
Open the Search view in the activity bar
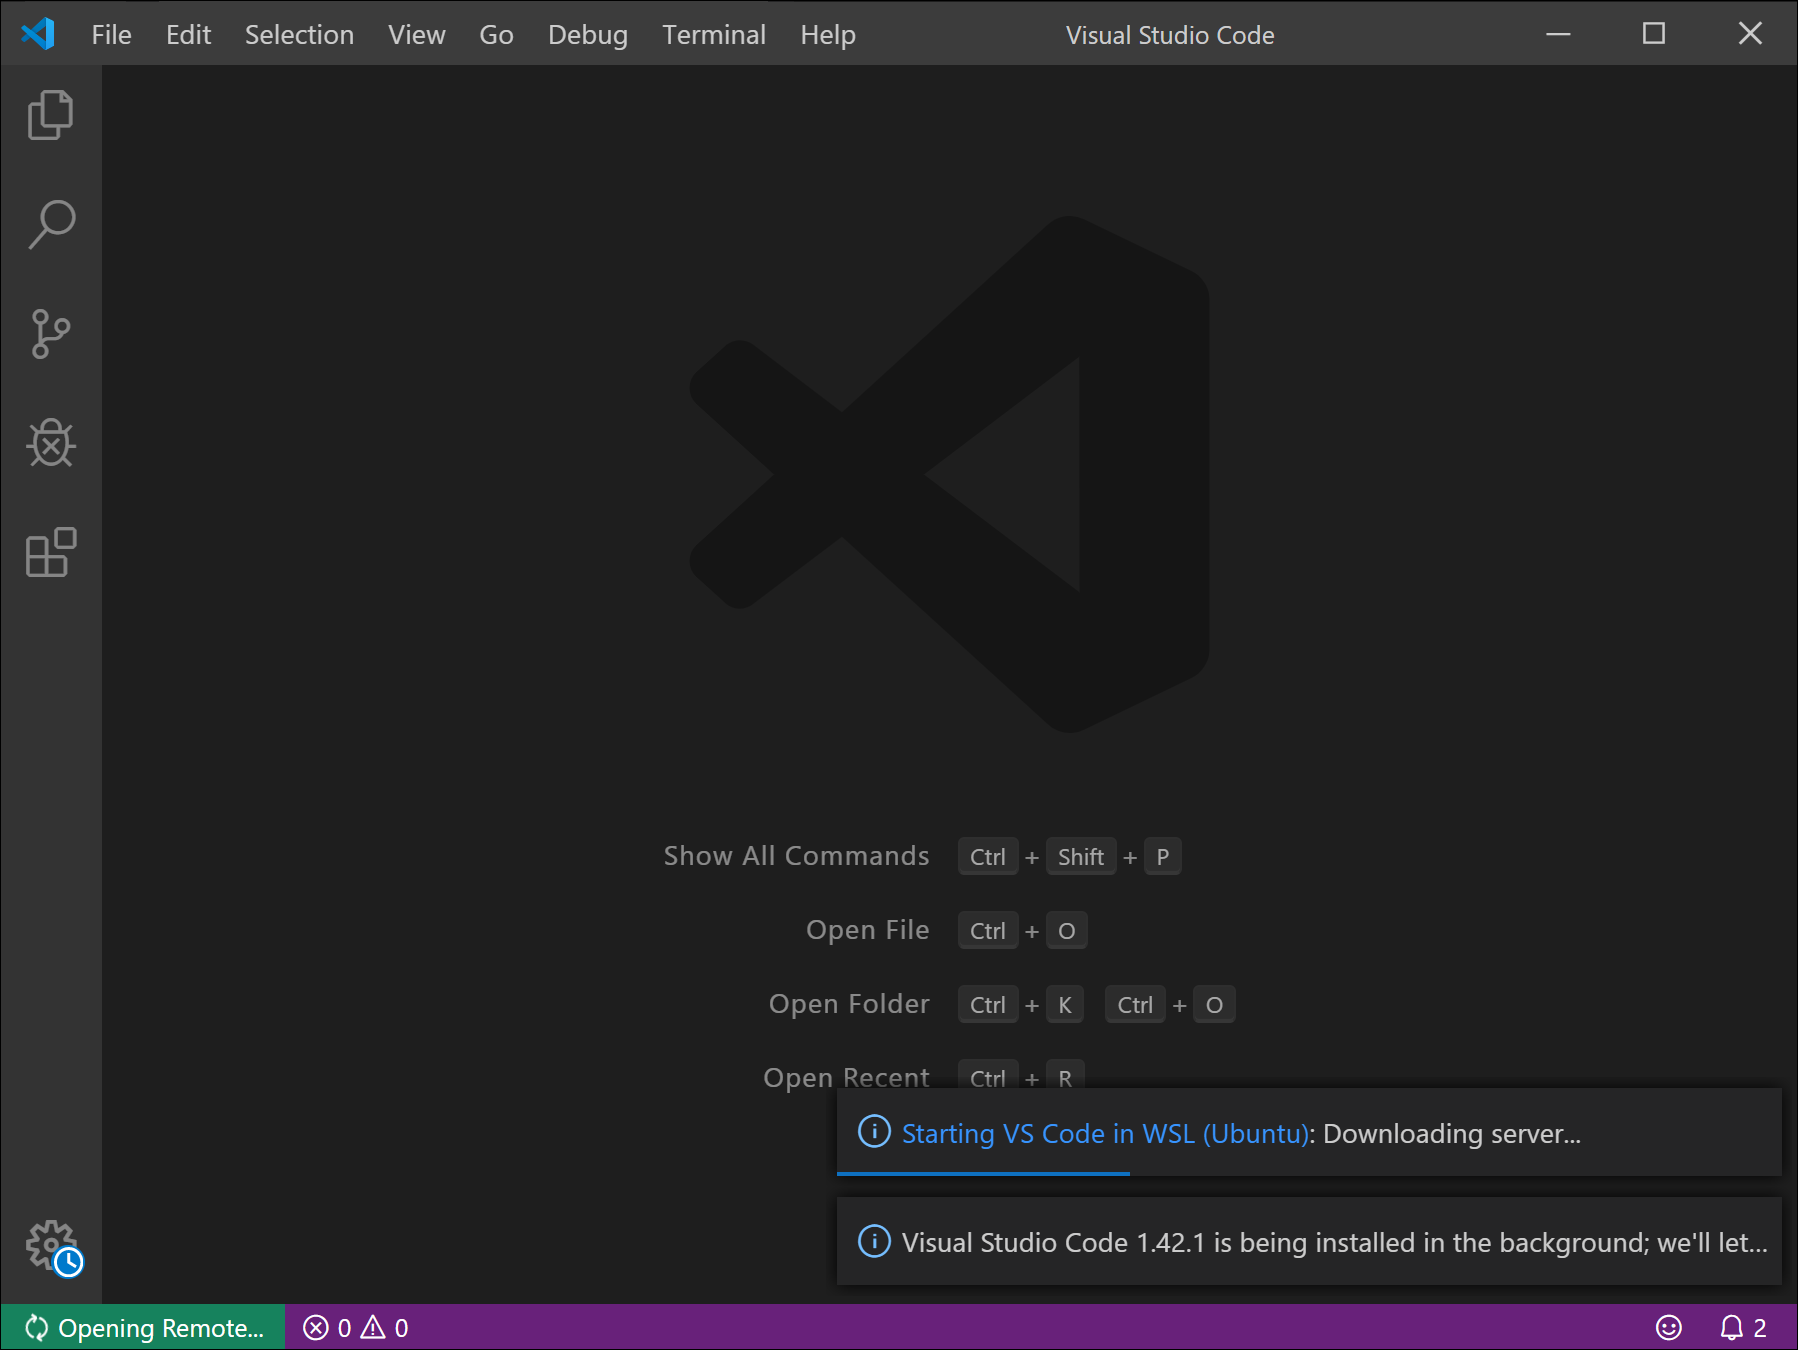click(50, 223)
